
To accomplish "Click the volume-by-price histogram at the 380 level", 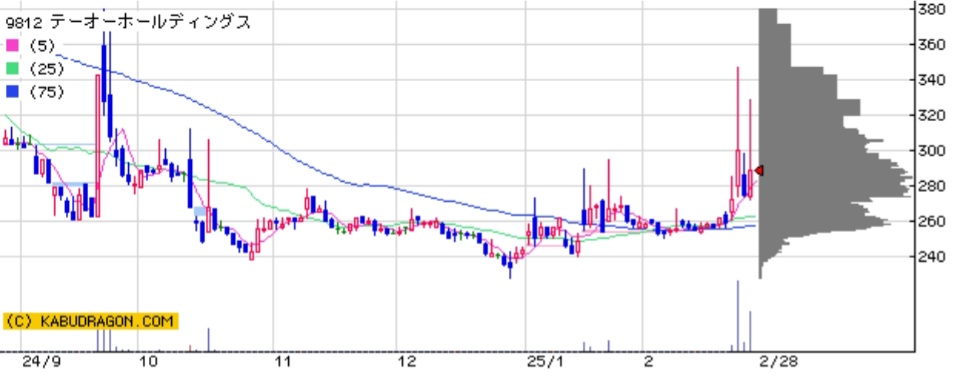I will click(768, 16).
